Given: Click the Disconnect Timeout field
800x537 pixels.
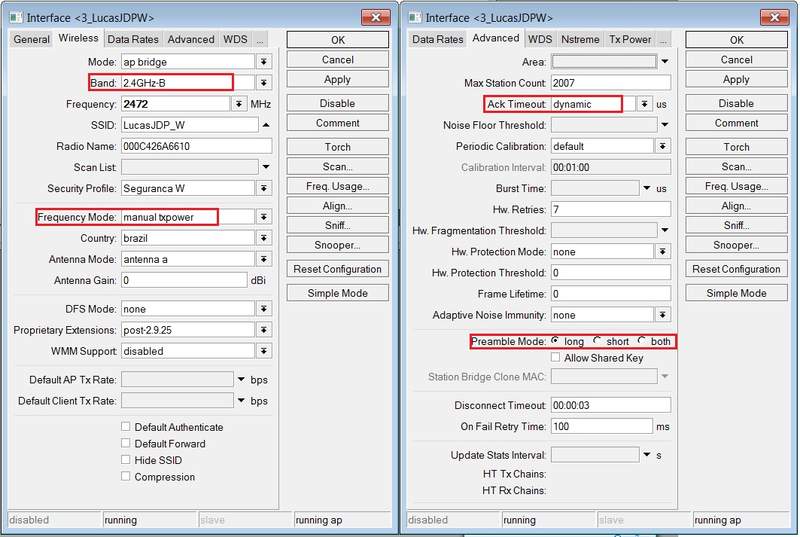Looking at the screenshot, I should coord(611,405).
